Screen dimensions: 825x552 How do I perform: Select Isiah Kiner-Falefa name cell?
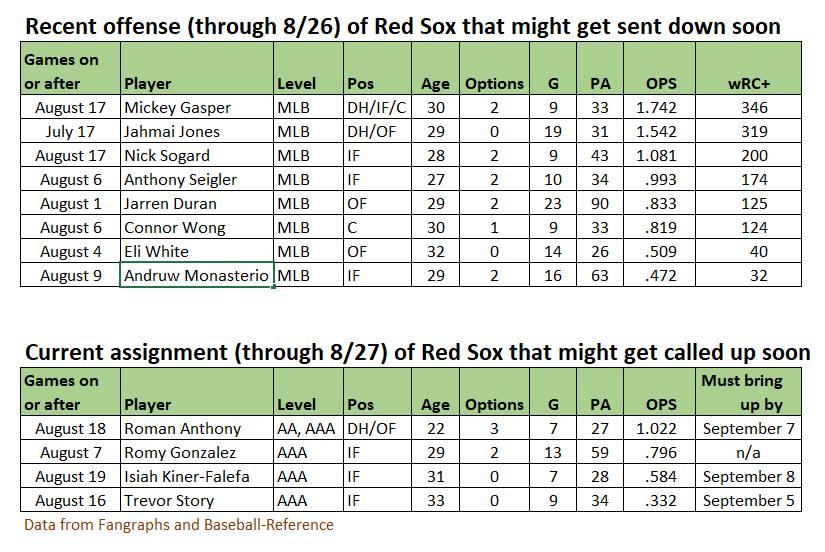click(197, 476)
